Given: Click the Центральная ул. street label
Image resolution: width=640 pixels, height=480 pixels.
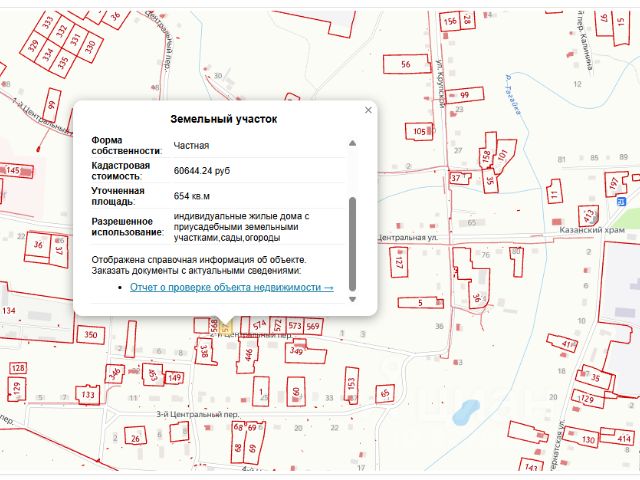Looking at the screenshot, I should pos(408,237).
